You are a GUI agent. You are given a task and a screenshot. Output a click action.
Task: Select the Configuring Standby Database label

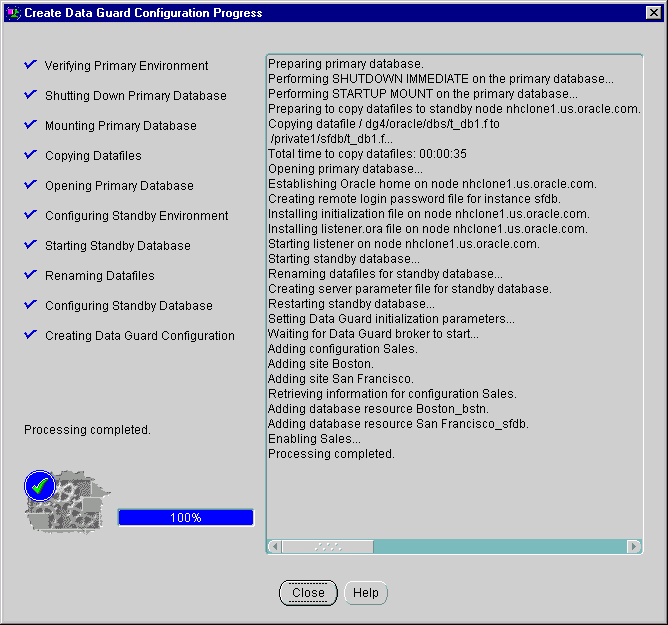coord(129,306)
